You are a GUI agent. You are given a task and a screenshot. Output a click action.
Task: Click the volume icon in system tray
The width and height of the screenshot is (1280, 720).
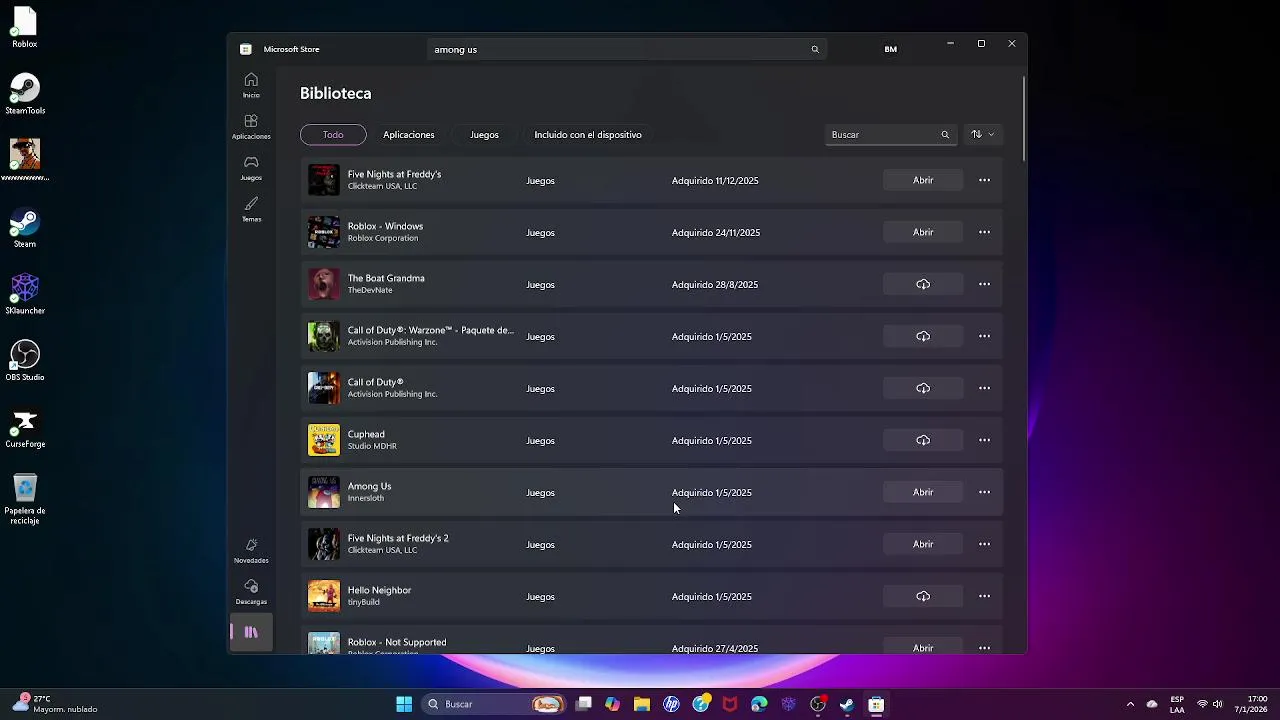point(1217,704)
